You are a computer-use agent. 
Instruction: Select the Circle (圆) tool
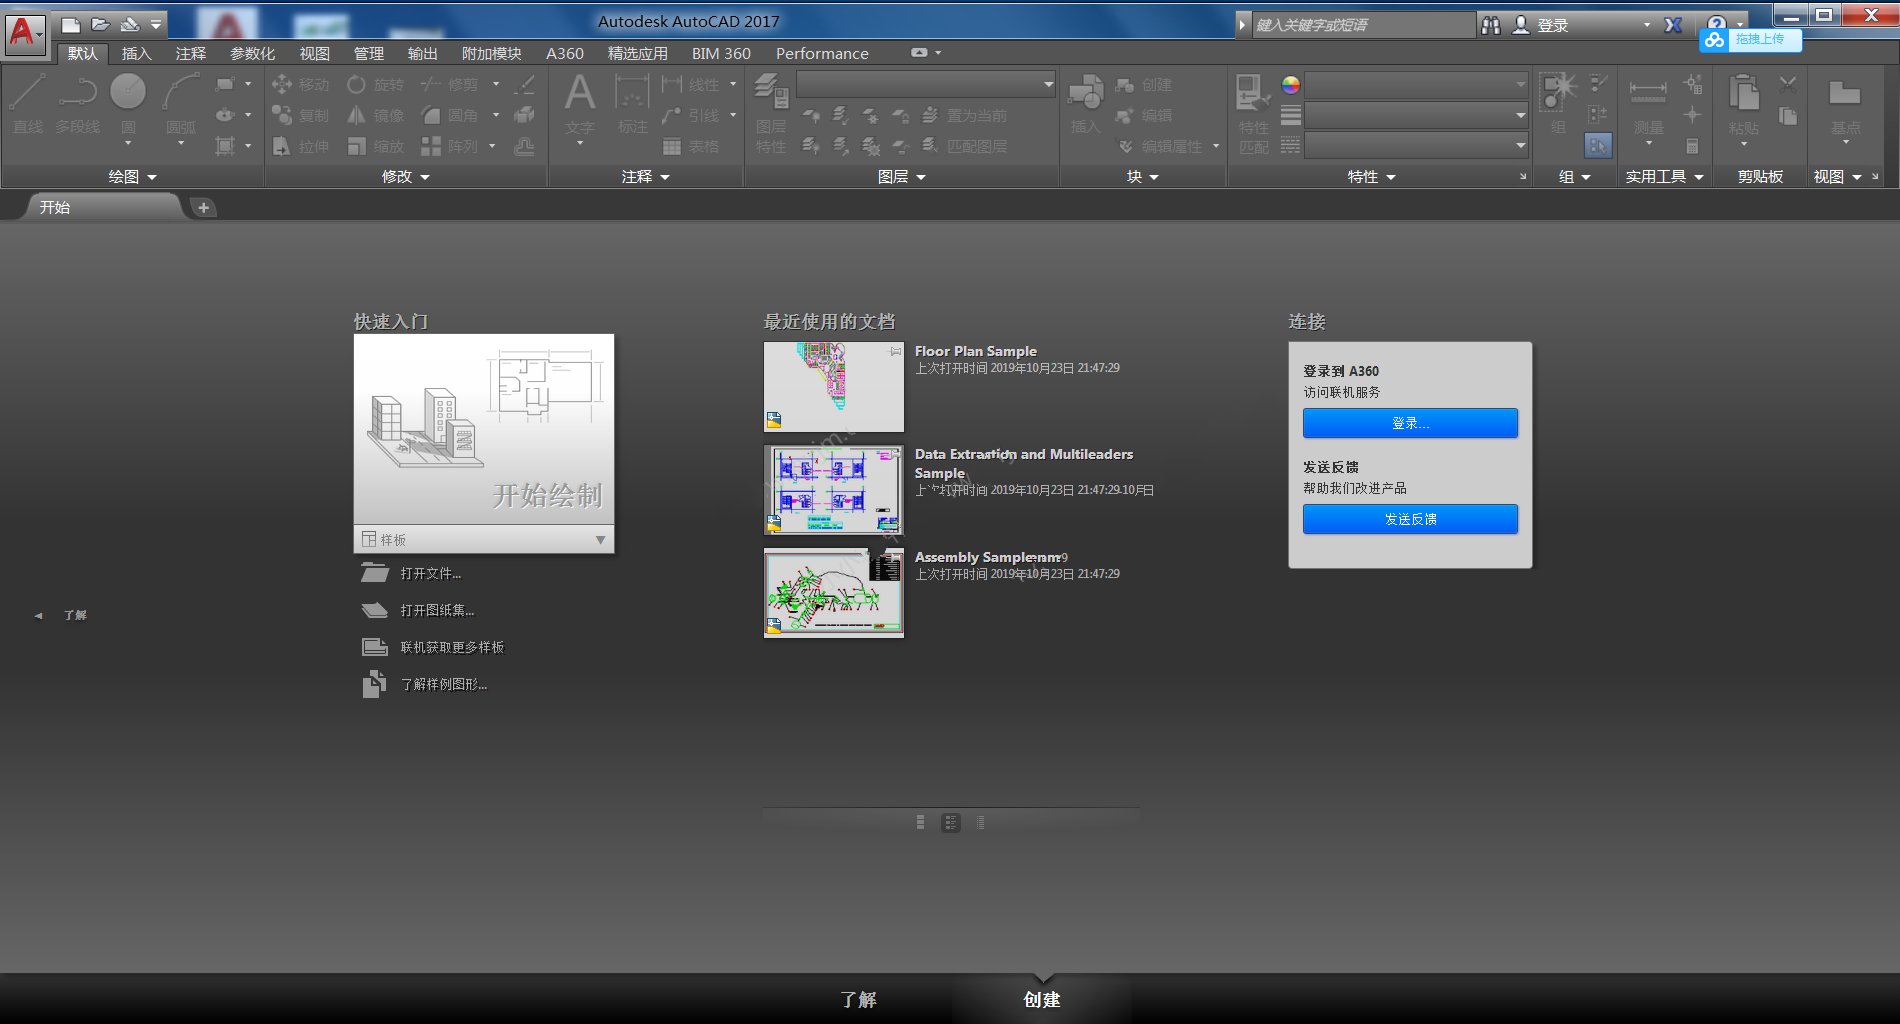128,104
